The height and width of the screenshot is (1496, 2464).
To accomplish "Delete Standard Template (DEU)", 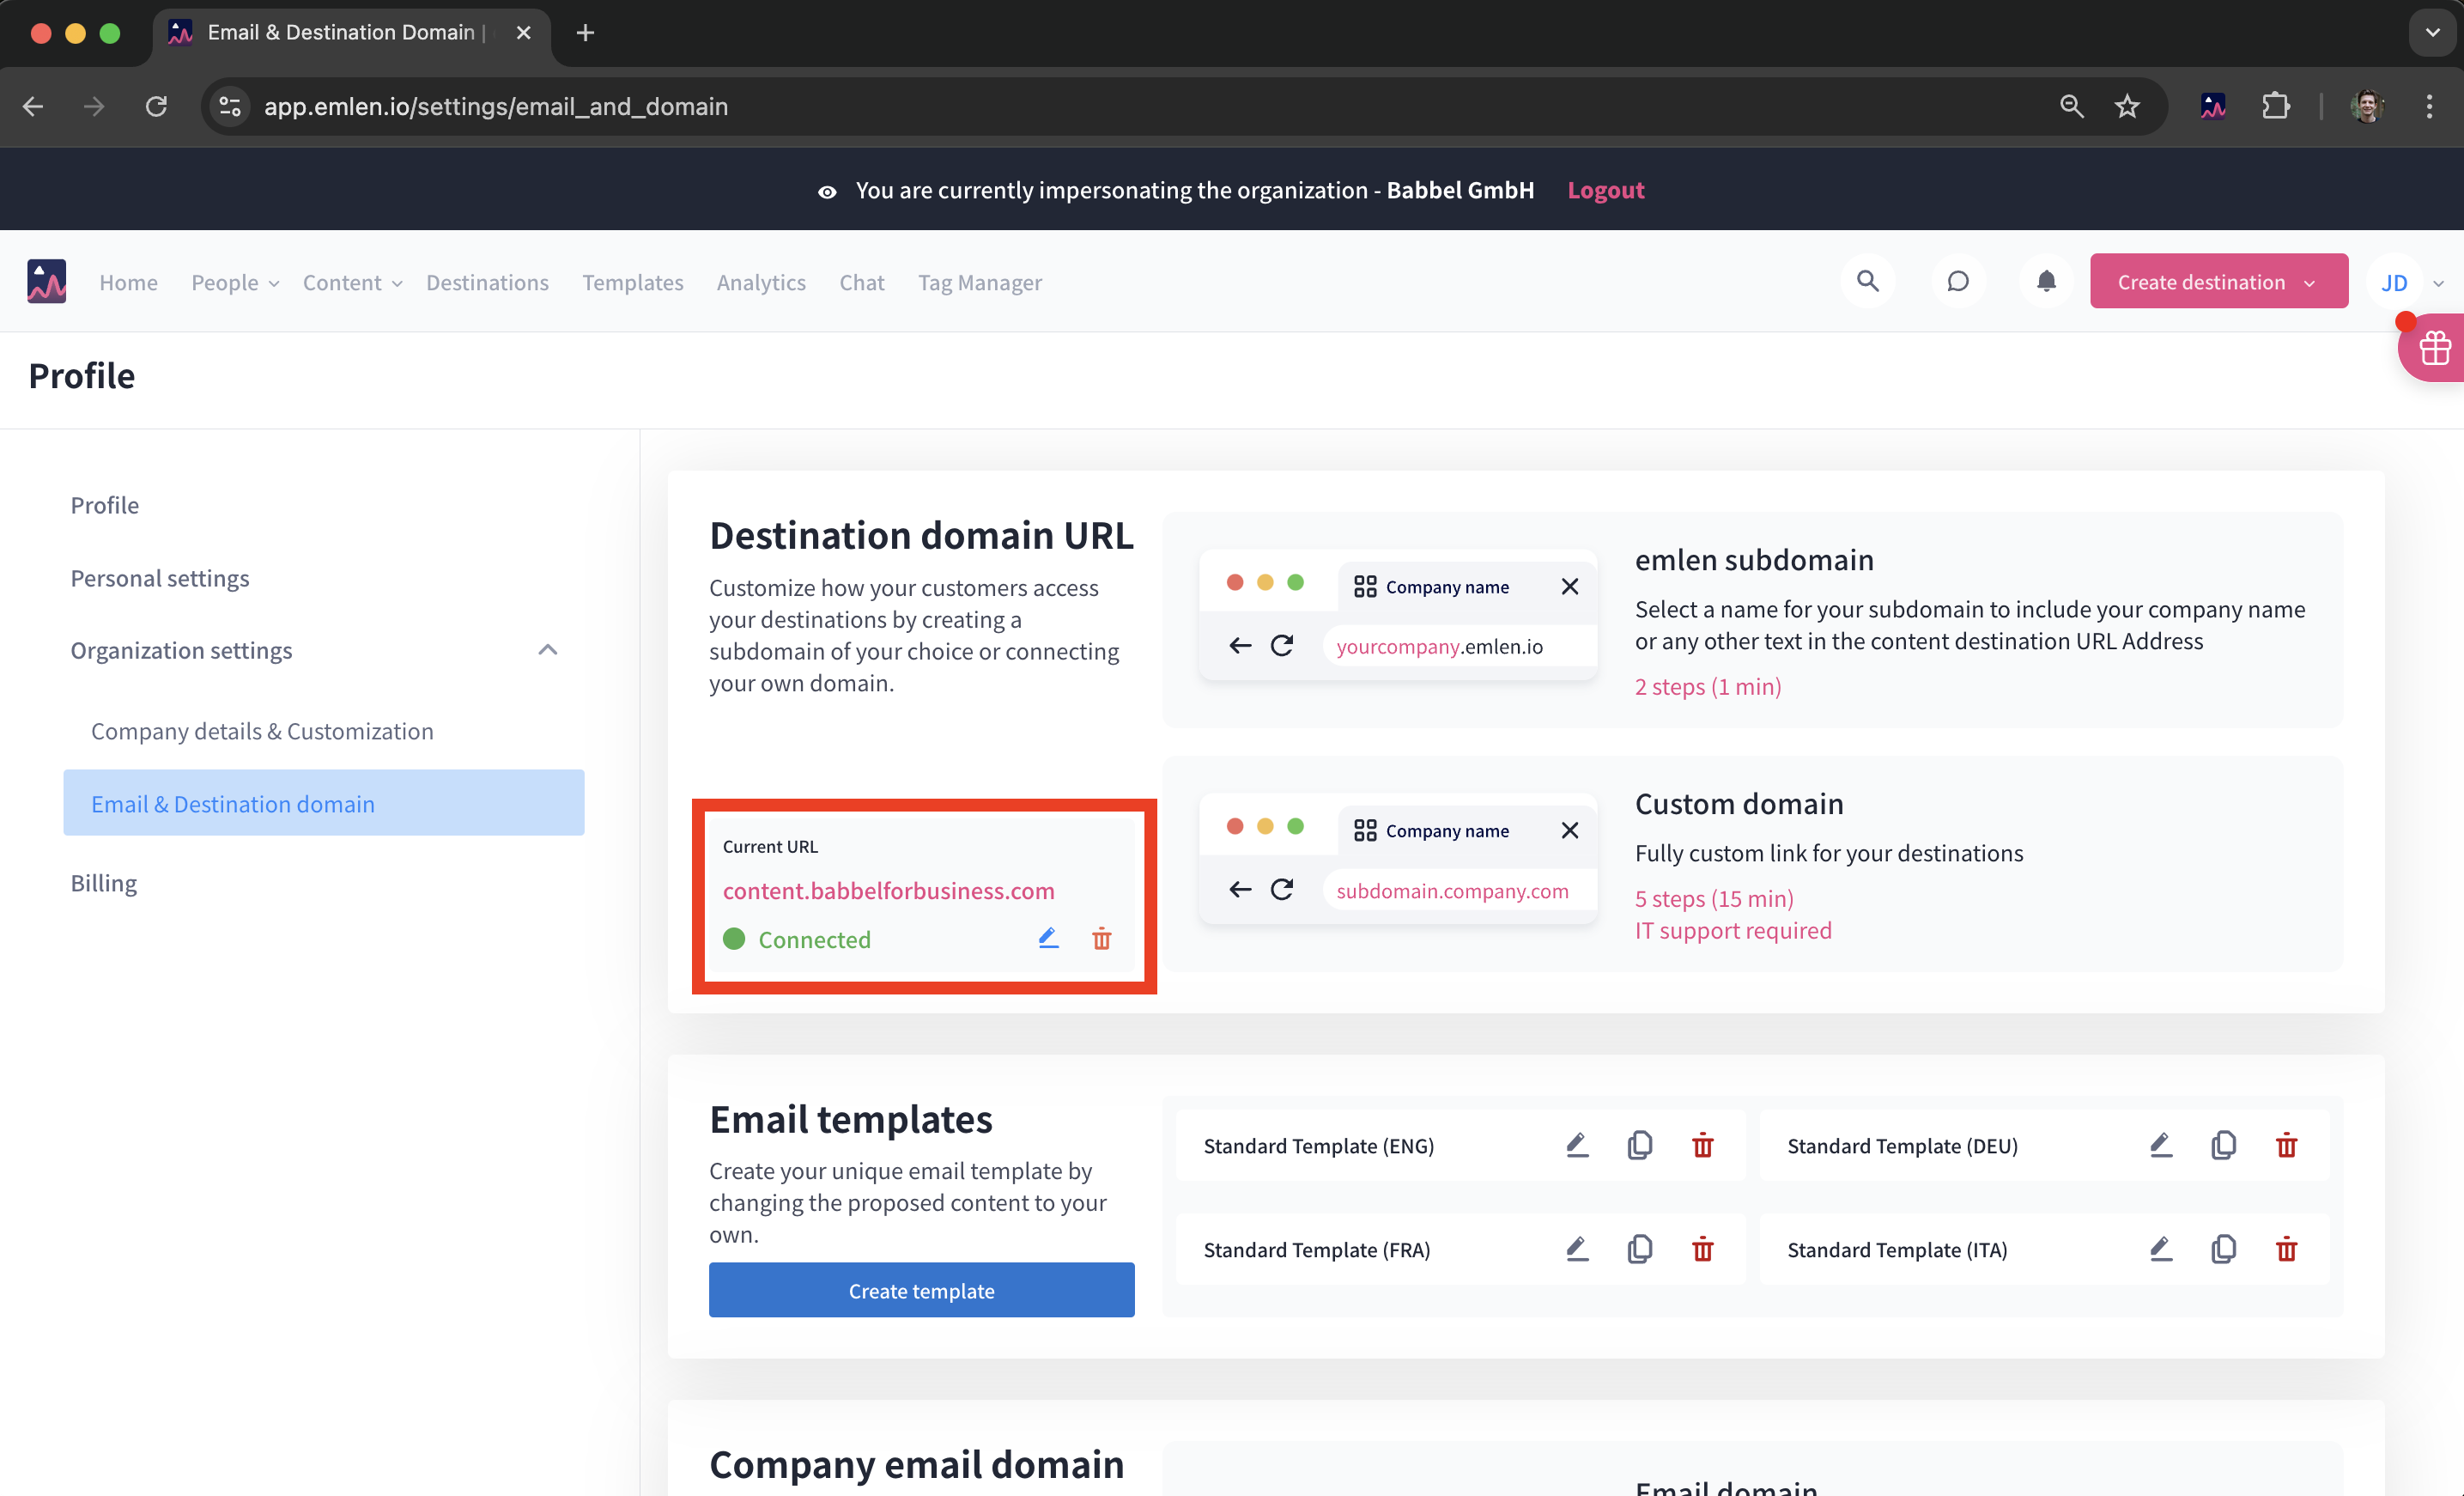I will 2286,1145.
